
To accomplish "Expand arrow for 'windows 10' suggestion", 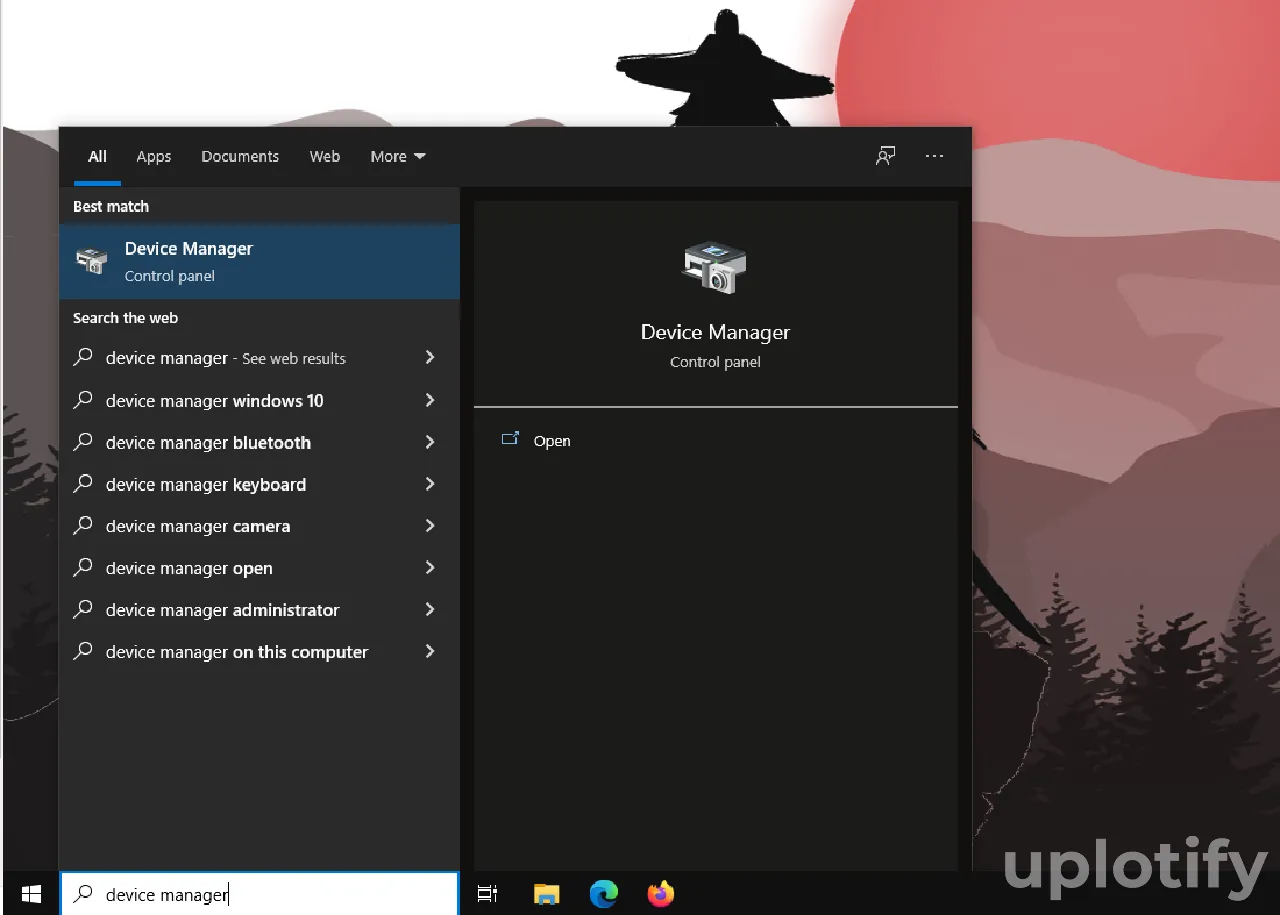I will click(430, 400).
